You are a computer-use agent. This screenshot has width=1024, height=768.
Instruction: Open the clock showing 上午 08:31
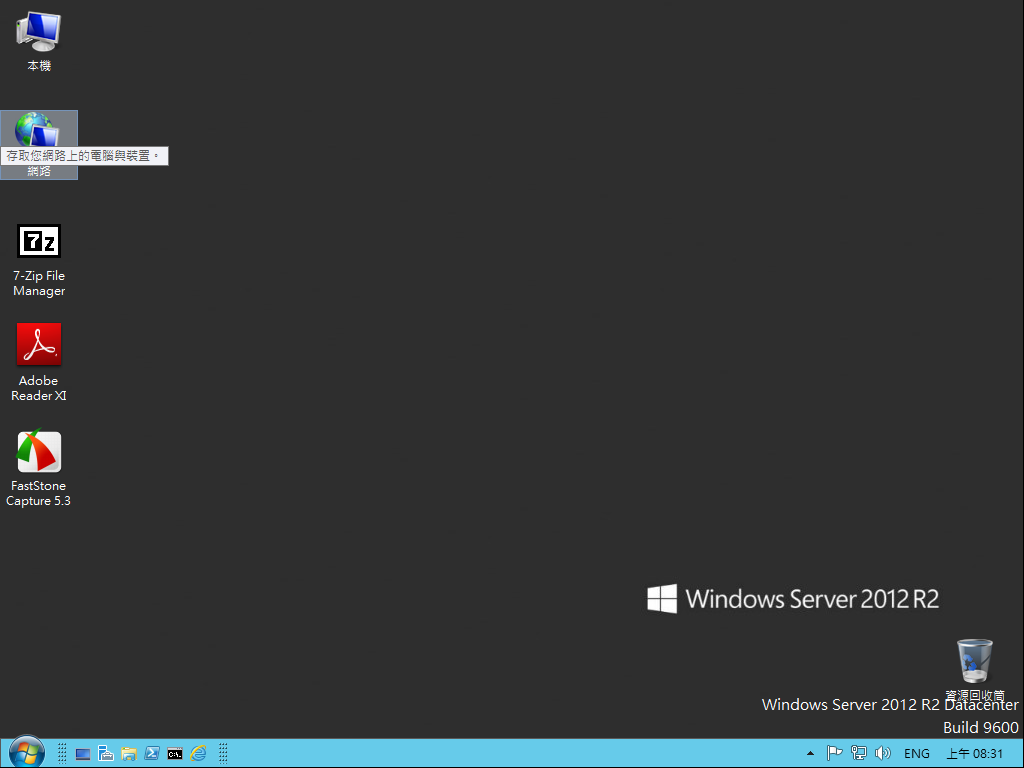(975, 754)
